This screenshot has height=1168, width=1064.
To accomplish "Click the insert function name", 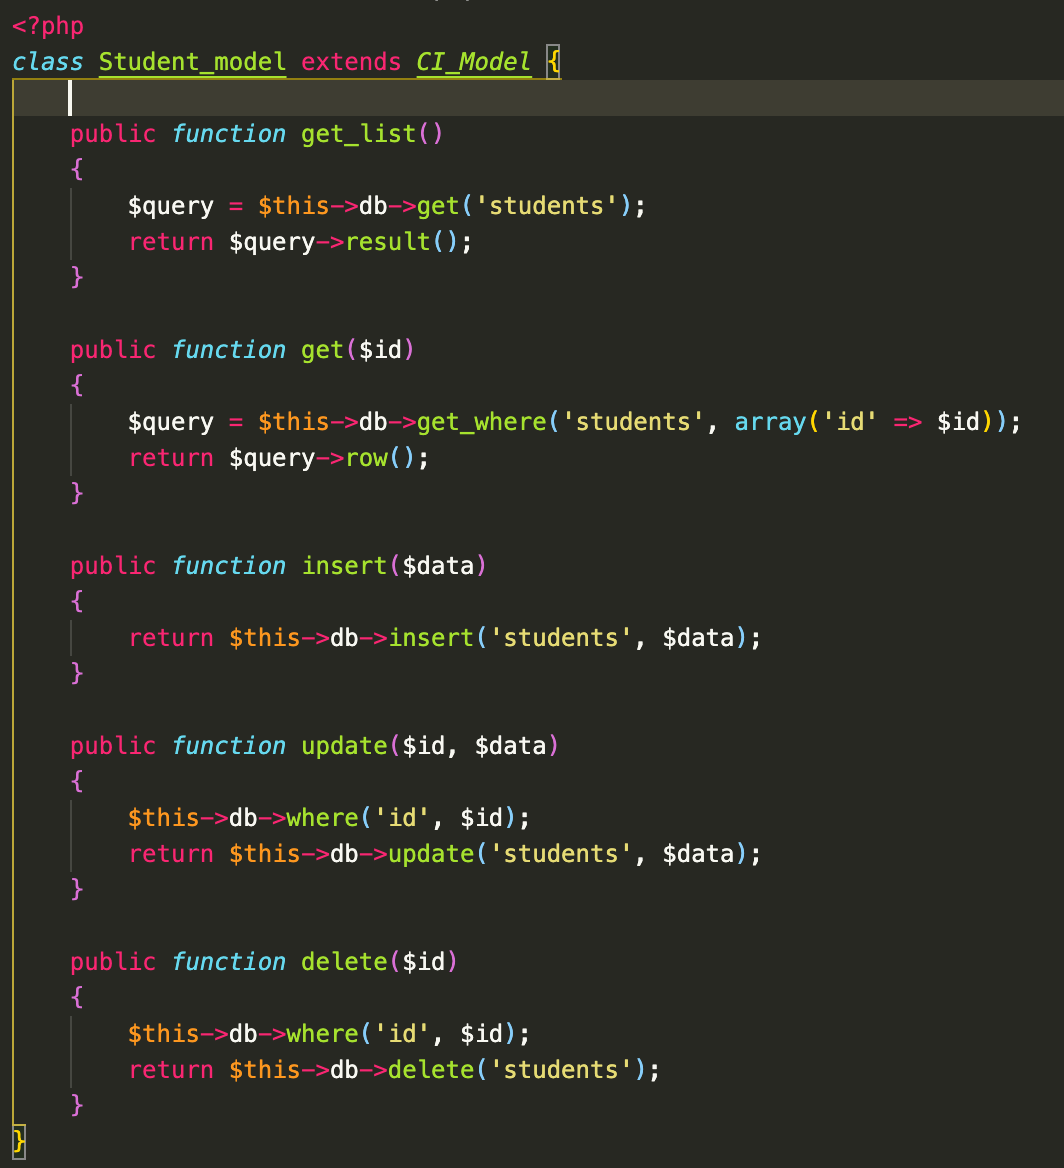I will (x=344, y=565).
